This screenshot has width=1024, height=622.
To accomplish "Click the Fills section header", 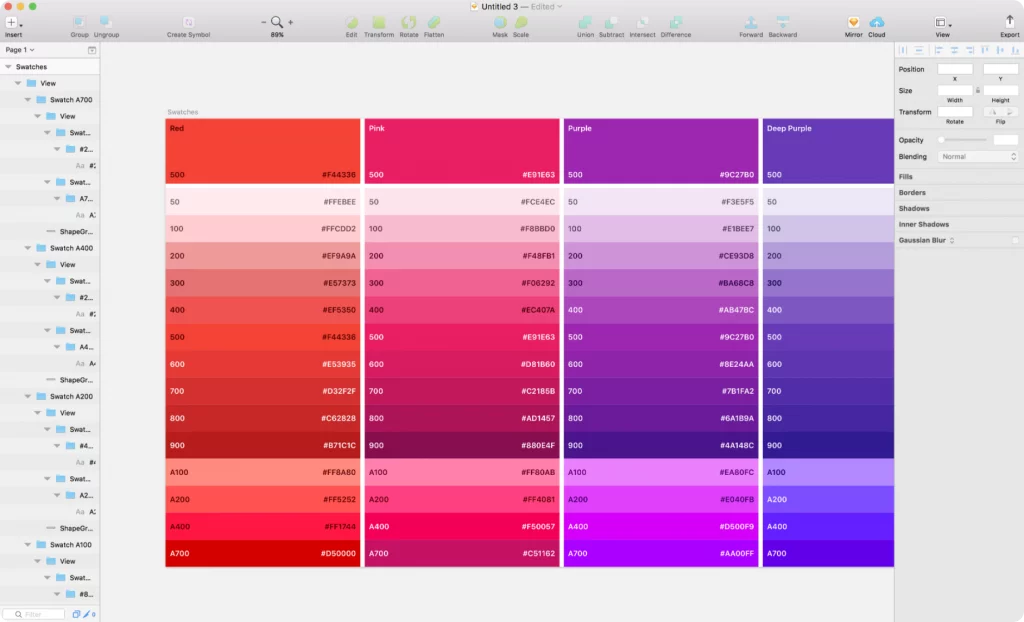I will click(x=905, y=176).
